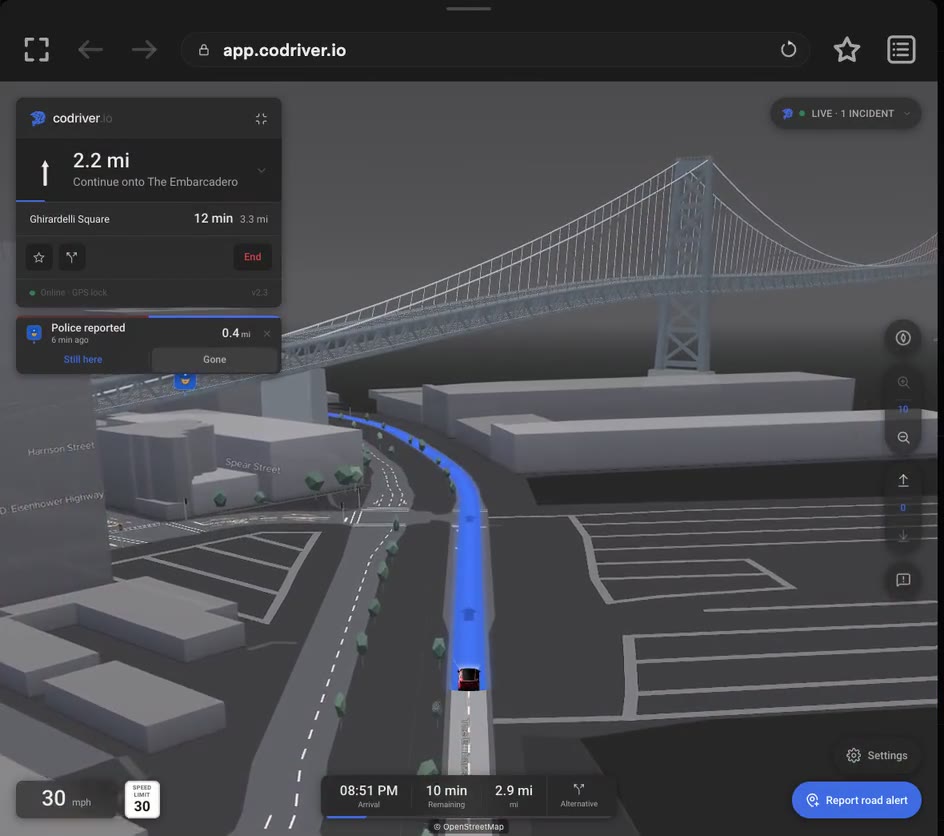
Task: Tilt the map down with arrow
Action: tap(903, 535)
